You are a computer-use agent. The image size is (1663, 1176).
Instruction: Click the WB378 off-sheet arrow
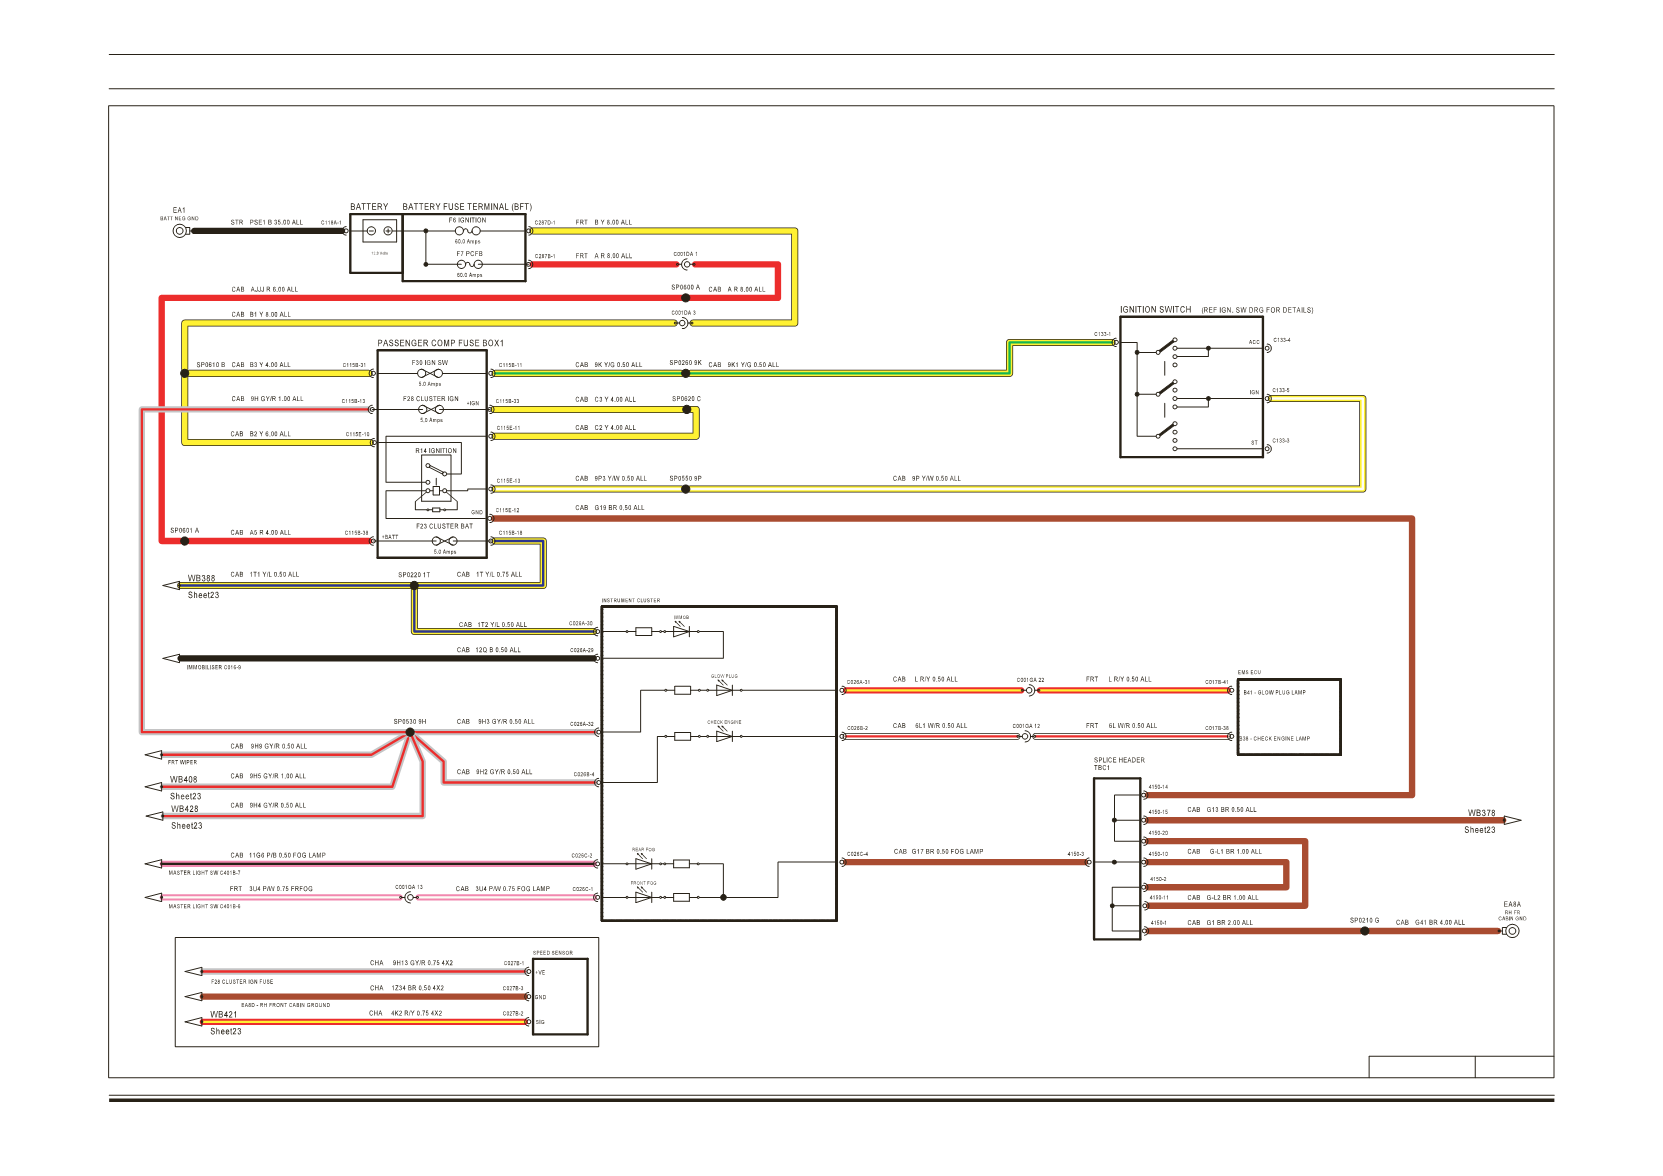pyautogui.click(x=1512, y=821)
